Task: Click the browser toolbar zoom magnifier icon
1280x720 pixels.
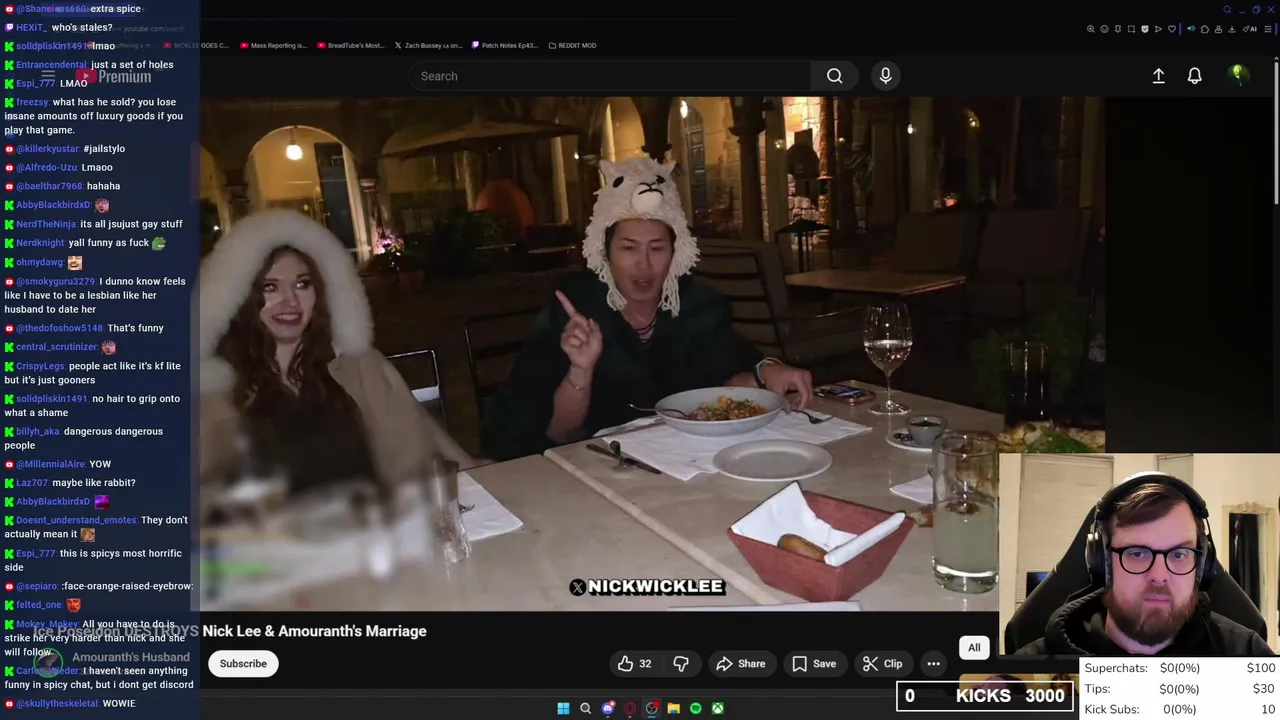Action: 1091,29
